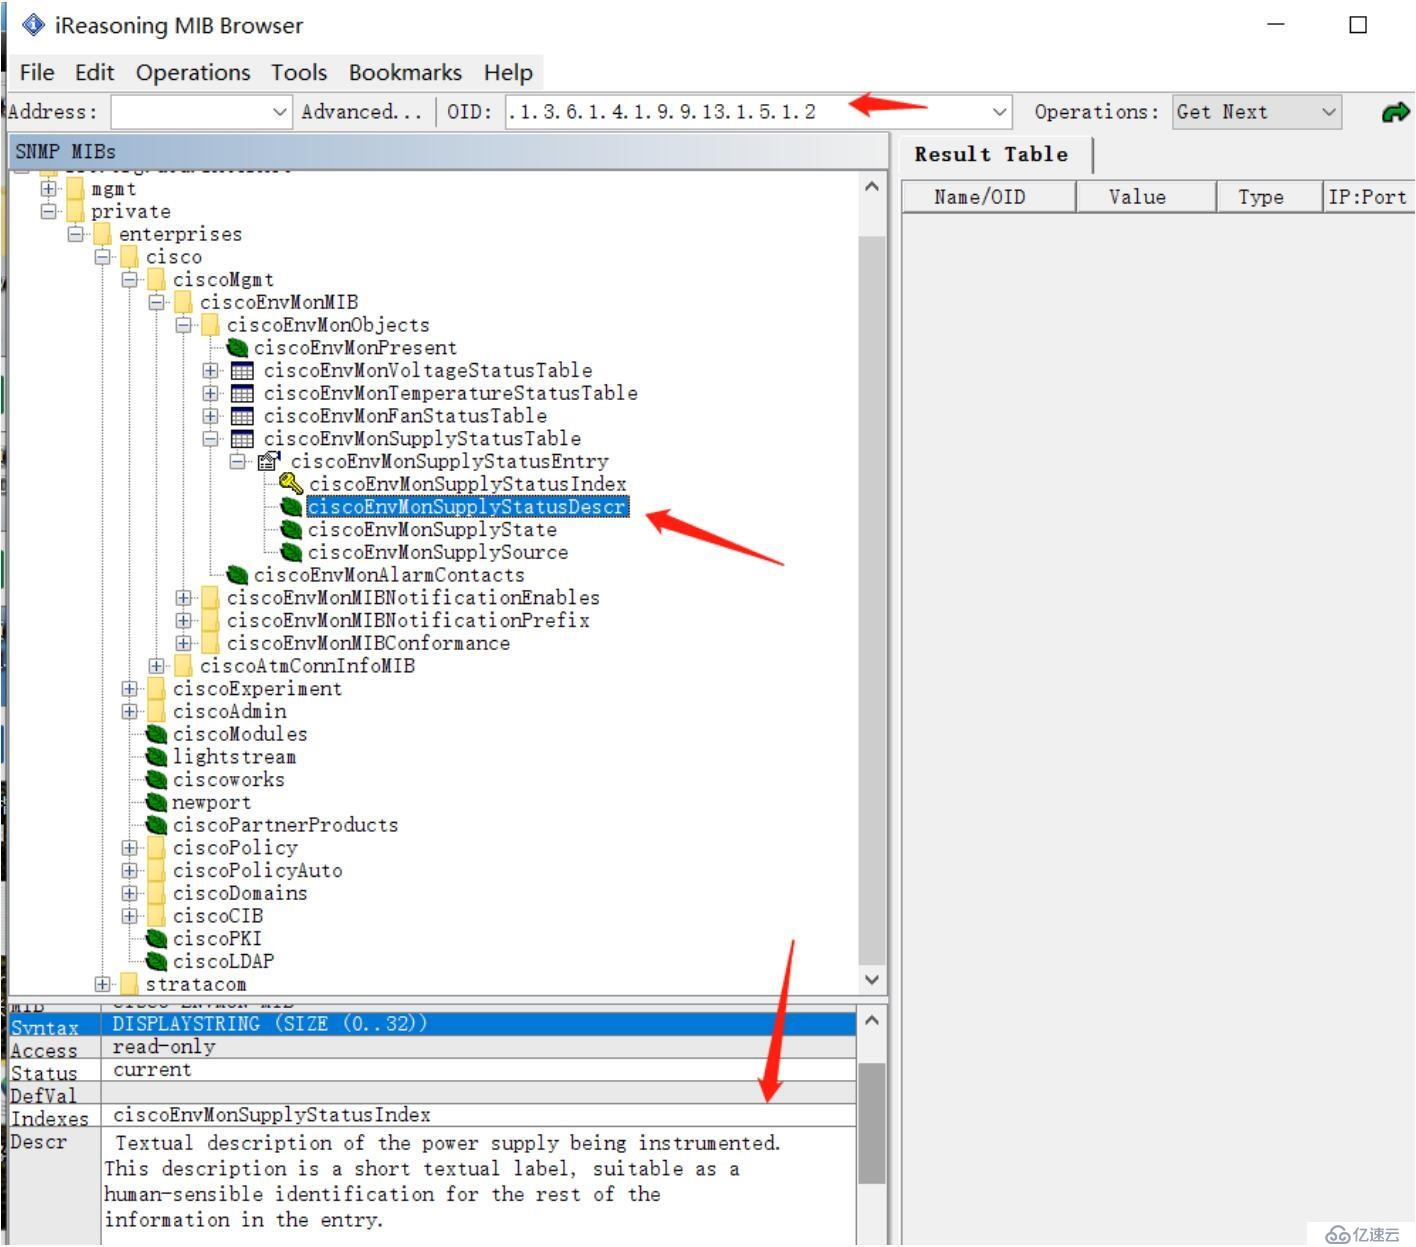The height and width of the screenshot is (1247, 1416).
Task: Expand the ciscoEnvMonMIBNotificationEnables node
Action: pyautogui.click(x=183, y=598)
